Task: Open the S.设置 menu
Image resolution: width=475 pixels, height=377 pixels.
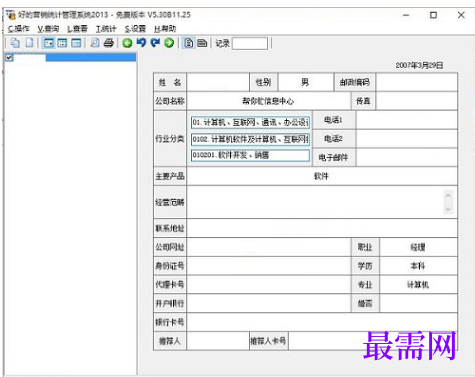Action: click(x=135, y=29)
